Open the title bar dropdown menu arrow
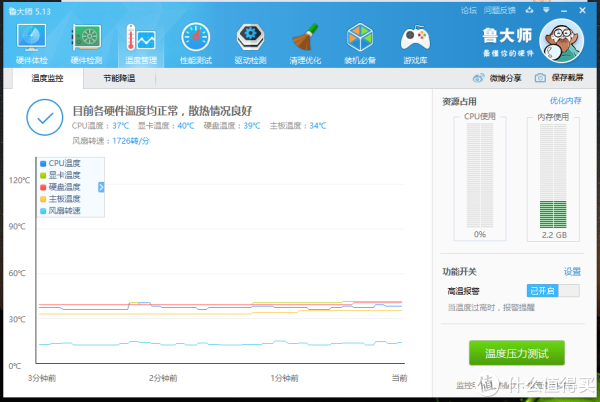The image size is (600, 402). [546, 10]
